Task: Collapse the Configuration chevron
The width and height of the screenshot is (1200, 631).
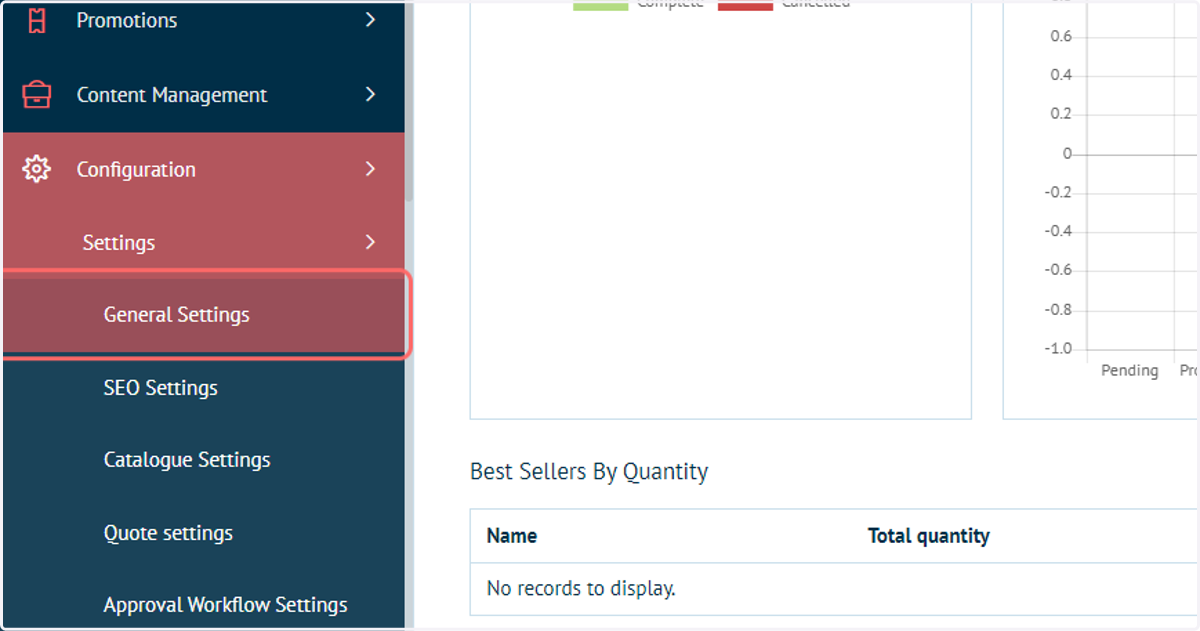Action: coord(370,169)
